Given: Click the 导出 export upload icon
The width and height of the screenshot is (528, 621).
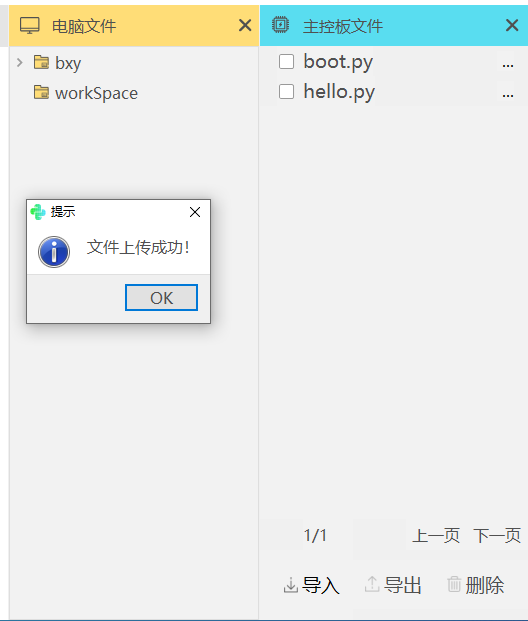Looking at the screenshot, I should click(x=372, y=585).
